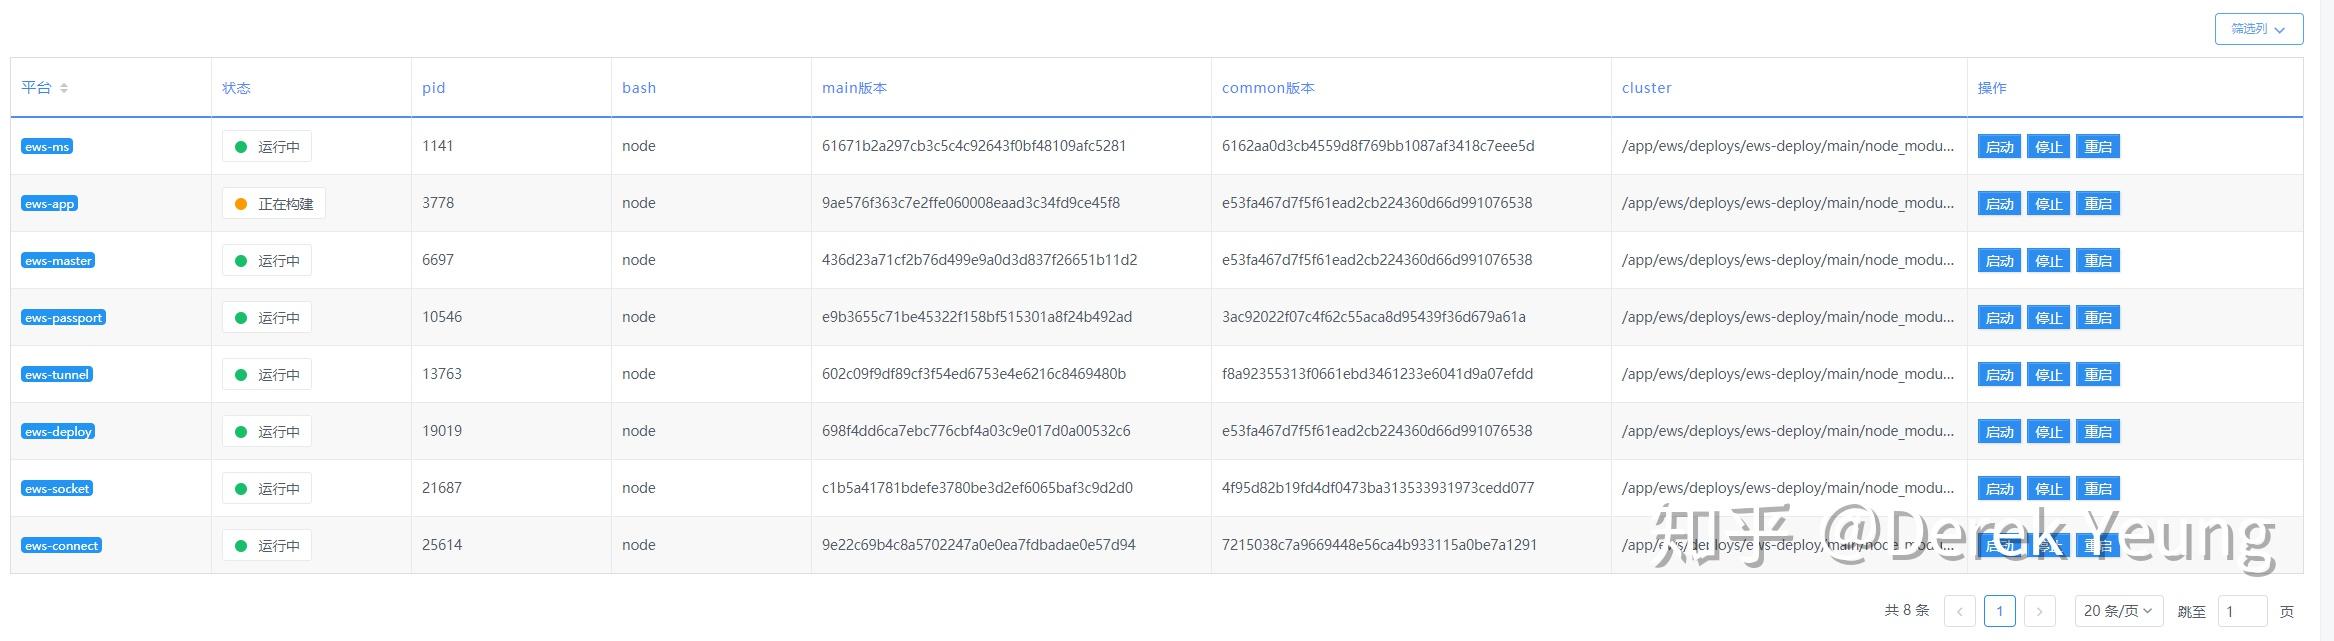
Task: Stop the ews-app service with 停止
Action: click(x=2048, y=204)
